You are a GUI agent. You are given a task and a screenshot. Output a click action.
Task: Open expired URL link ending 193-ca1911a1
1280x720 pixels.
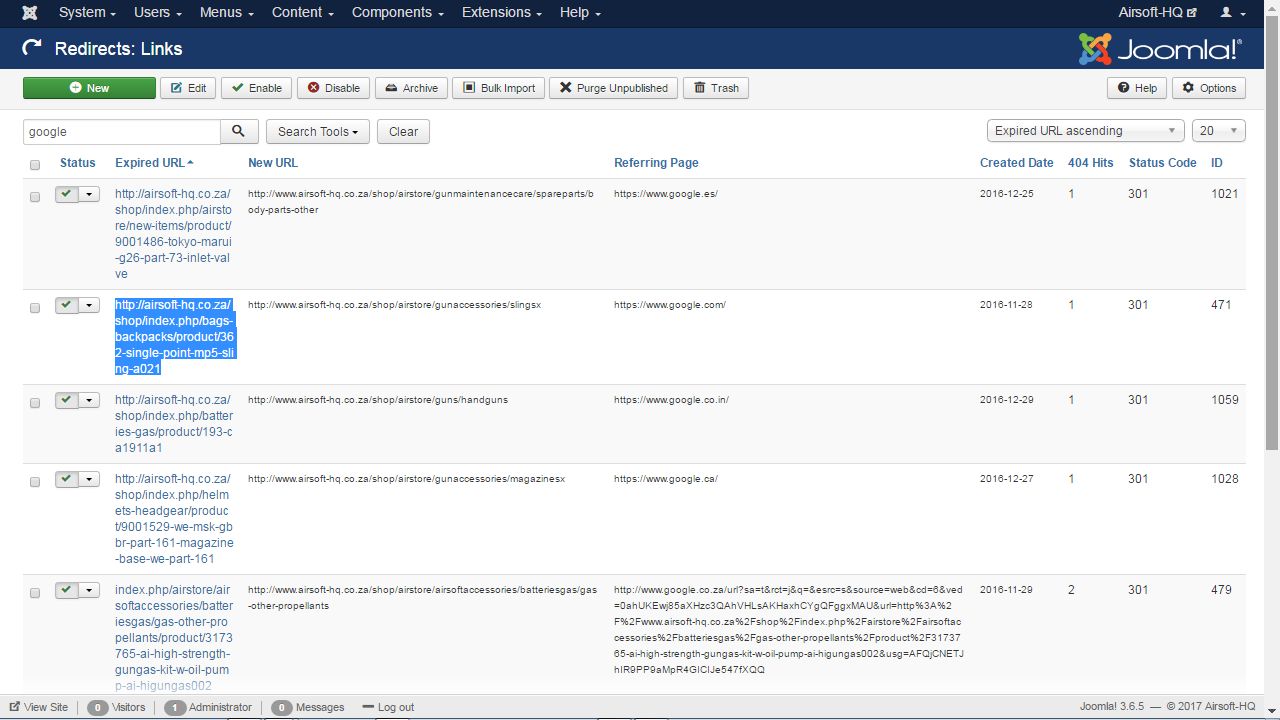coord(173,424)
